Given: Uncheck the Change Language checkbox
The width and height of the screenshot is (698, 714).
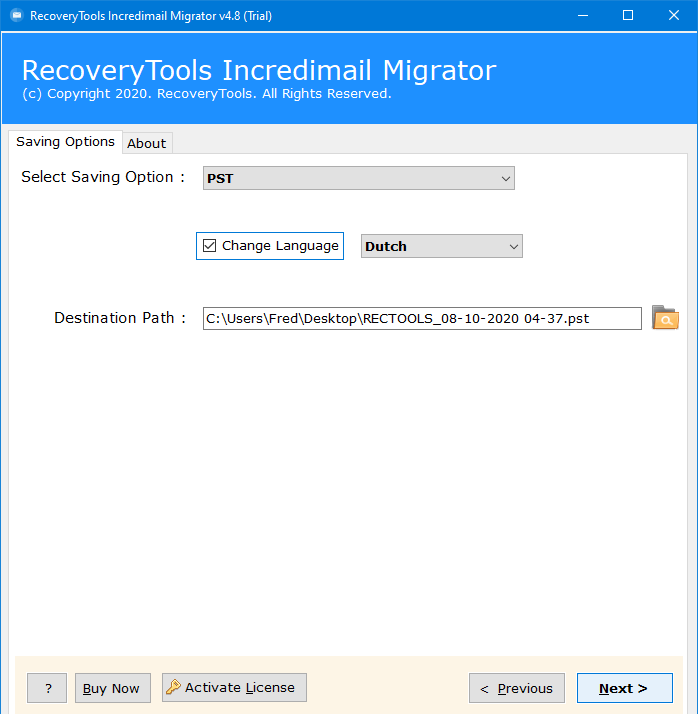Looking at the screenshot, I should click(209, 246).
